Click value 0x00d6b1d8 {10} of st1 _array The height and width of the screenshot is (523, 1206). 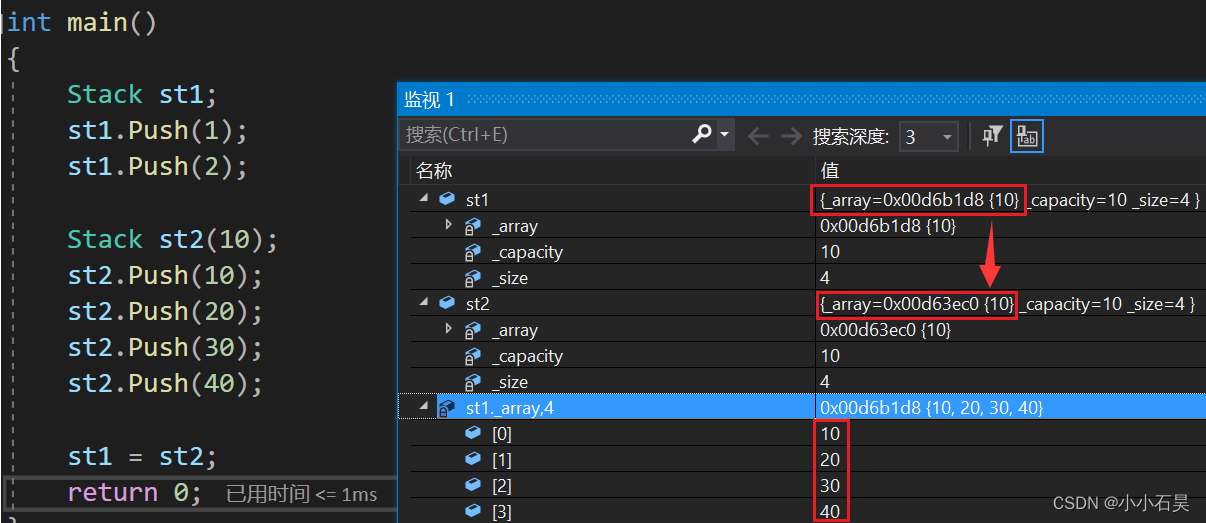point(888,226)
